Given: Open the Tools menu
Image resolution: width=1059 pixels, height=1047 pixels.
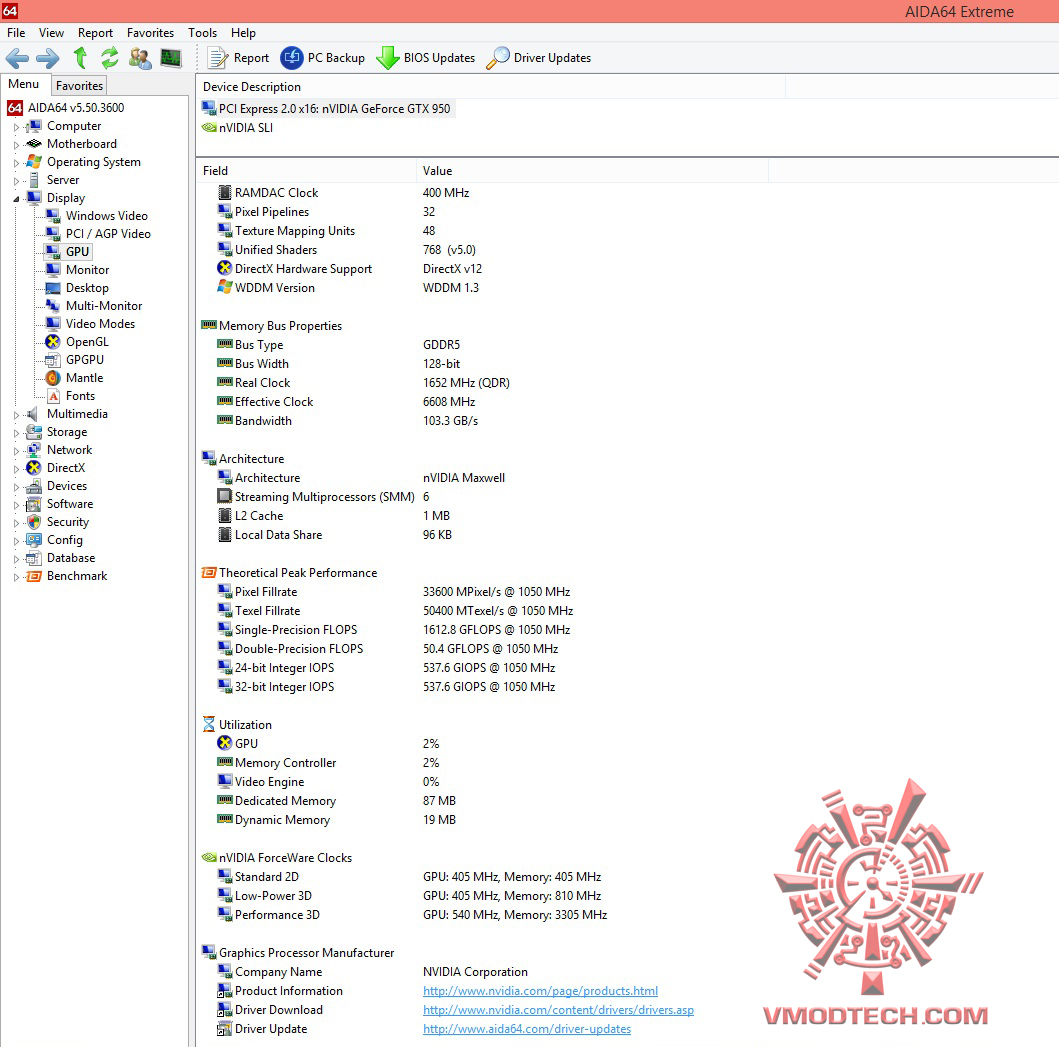Looking at the screenshot, I should pyautogui.click(x=202, y=32).
